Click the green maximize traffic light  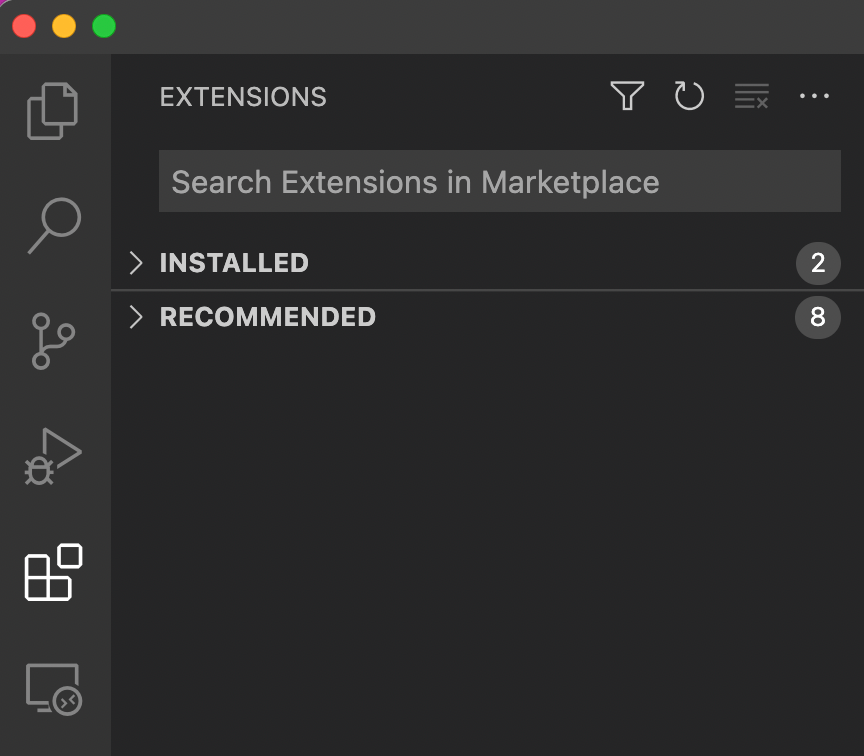tap(103, 27)
